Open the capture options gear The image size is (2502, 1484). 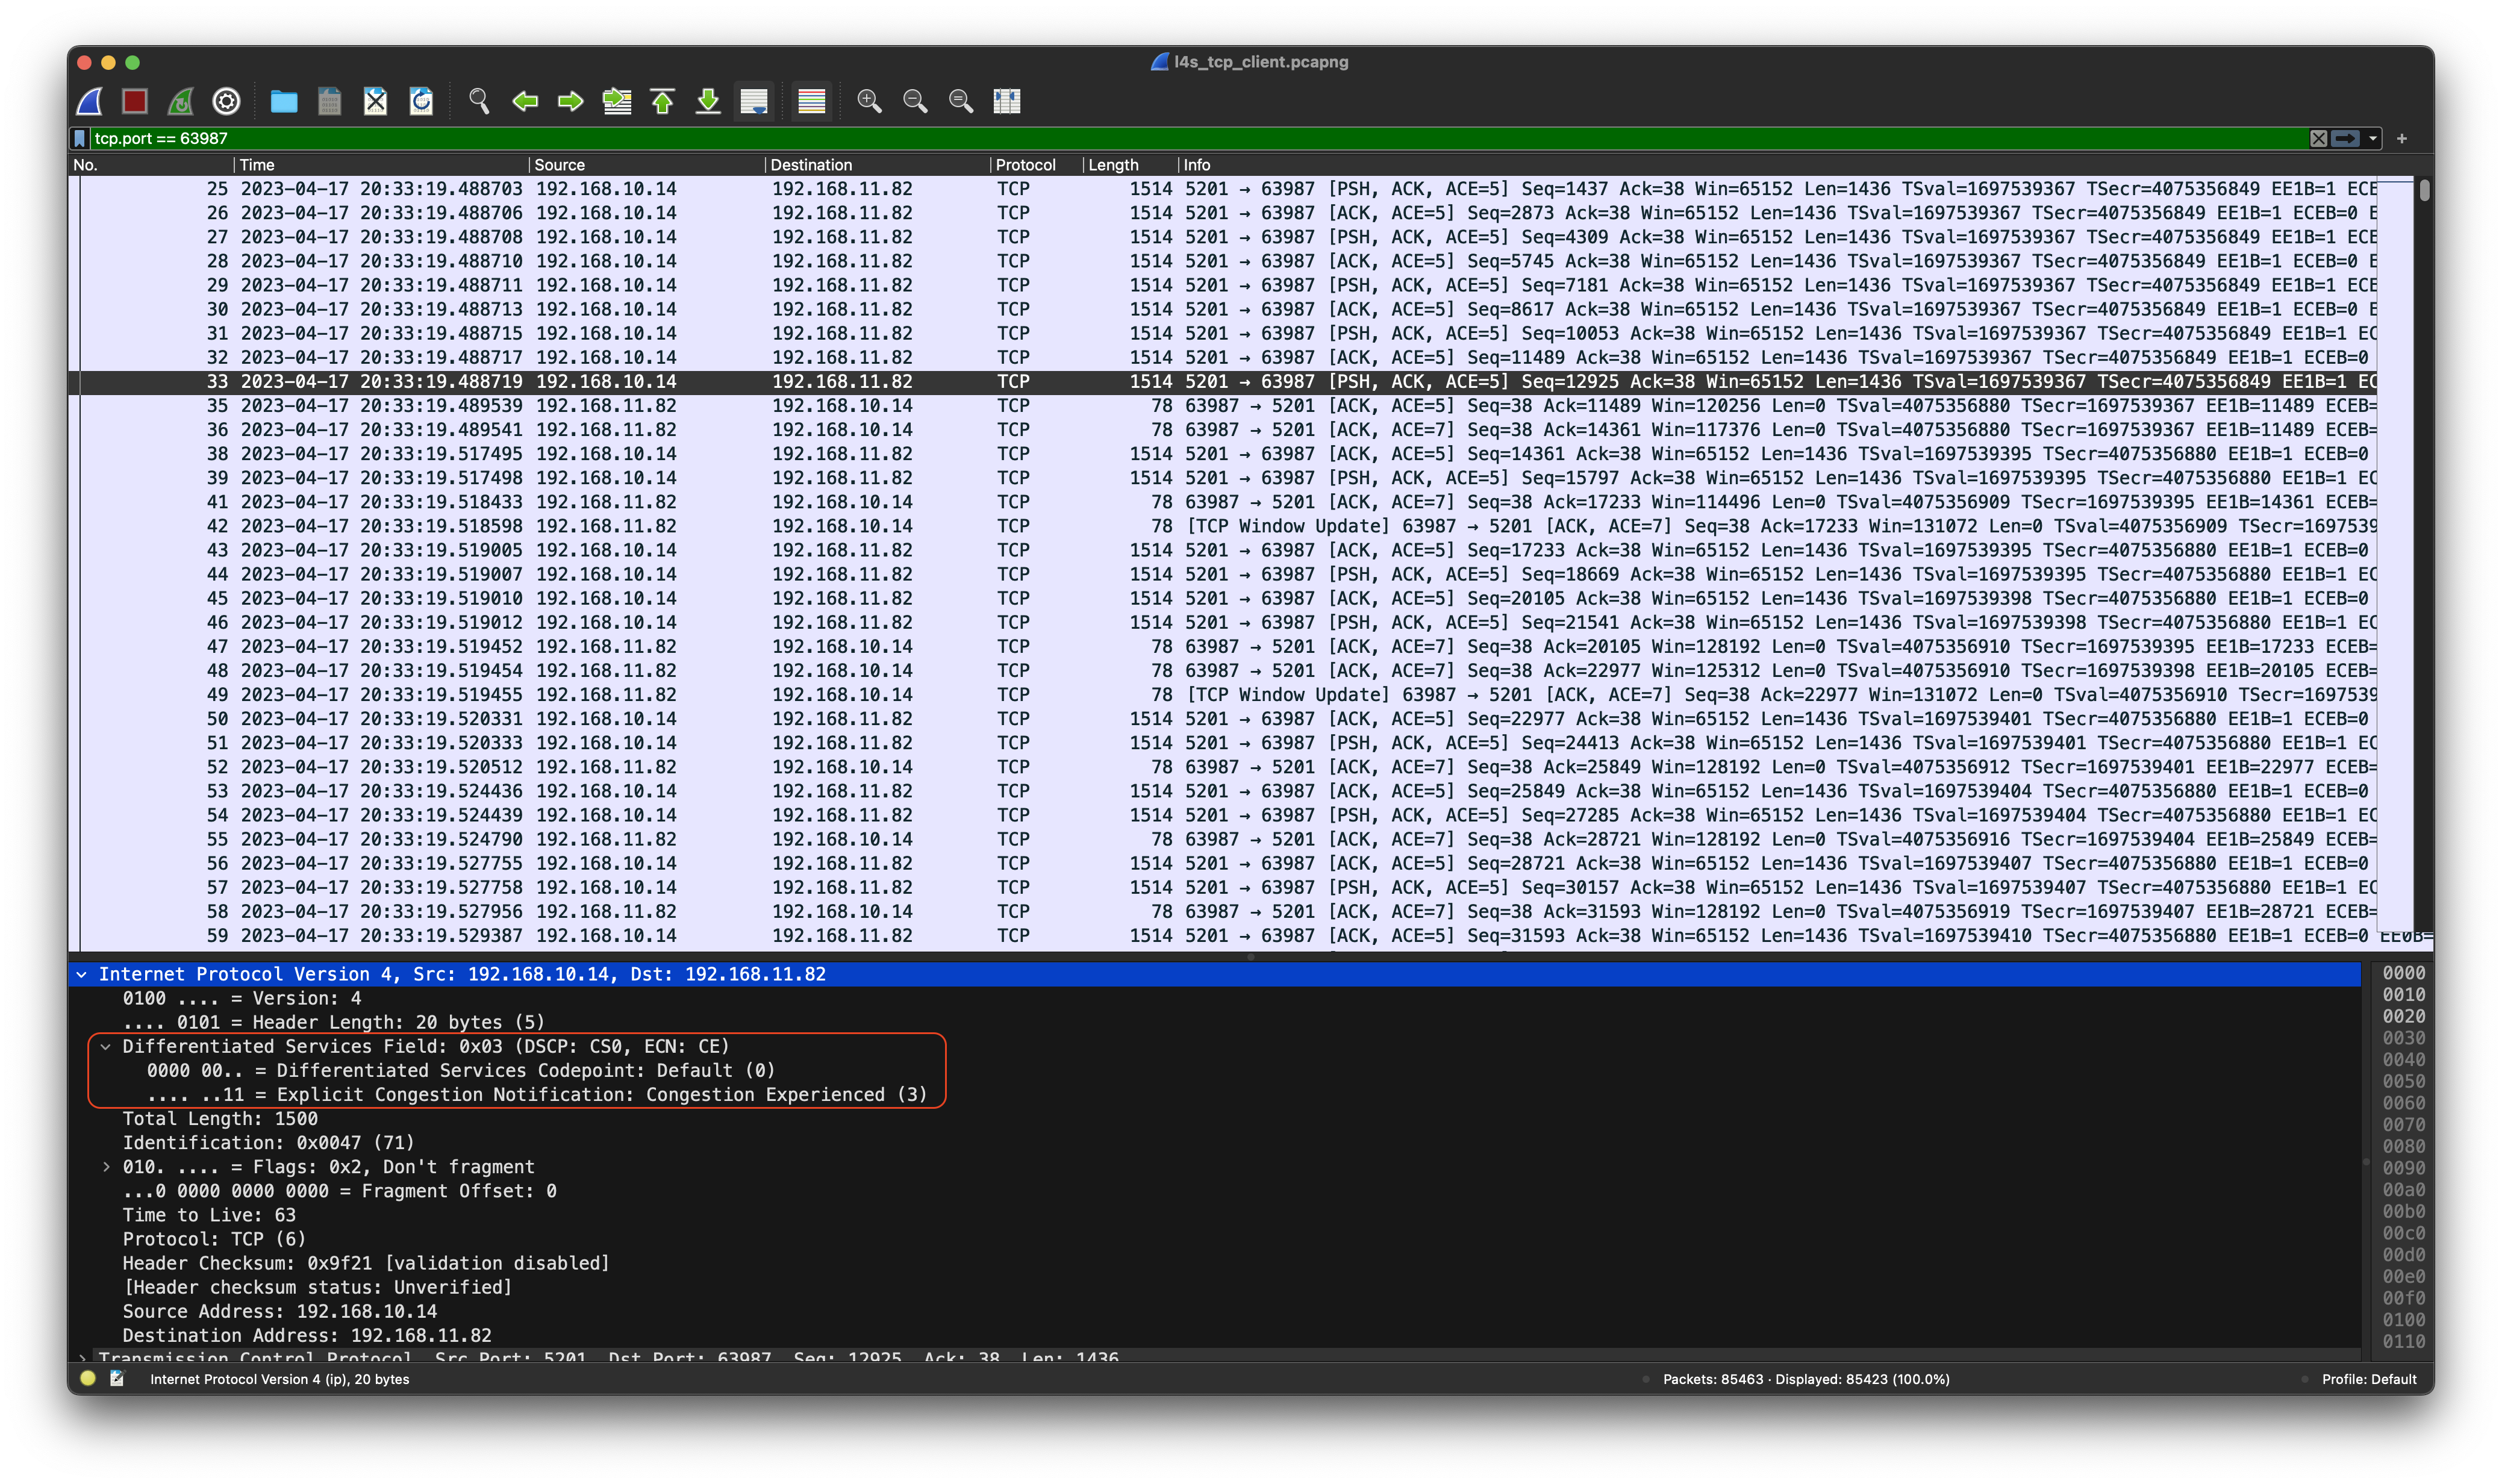tap(227, 101)
